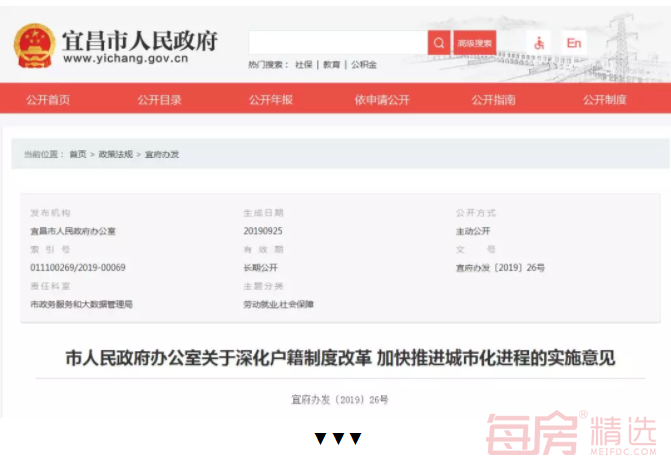Viewport: 671px width, 470px height.
Task: Click the 当前位置 breadcrumb label
Action: point(44,154)
